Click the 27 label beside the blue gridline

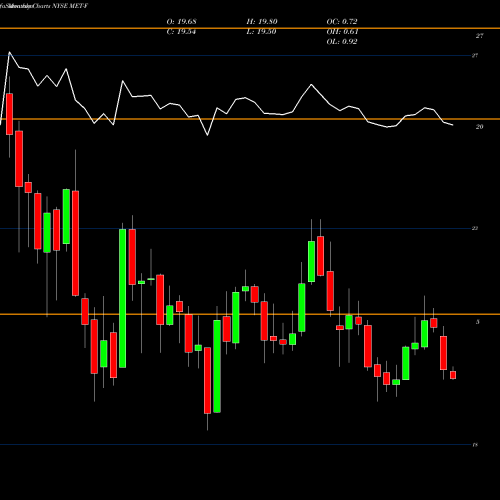point(475,56)
